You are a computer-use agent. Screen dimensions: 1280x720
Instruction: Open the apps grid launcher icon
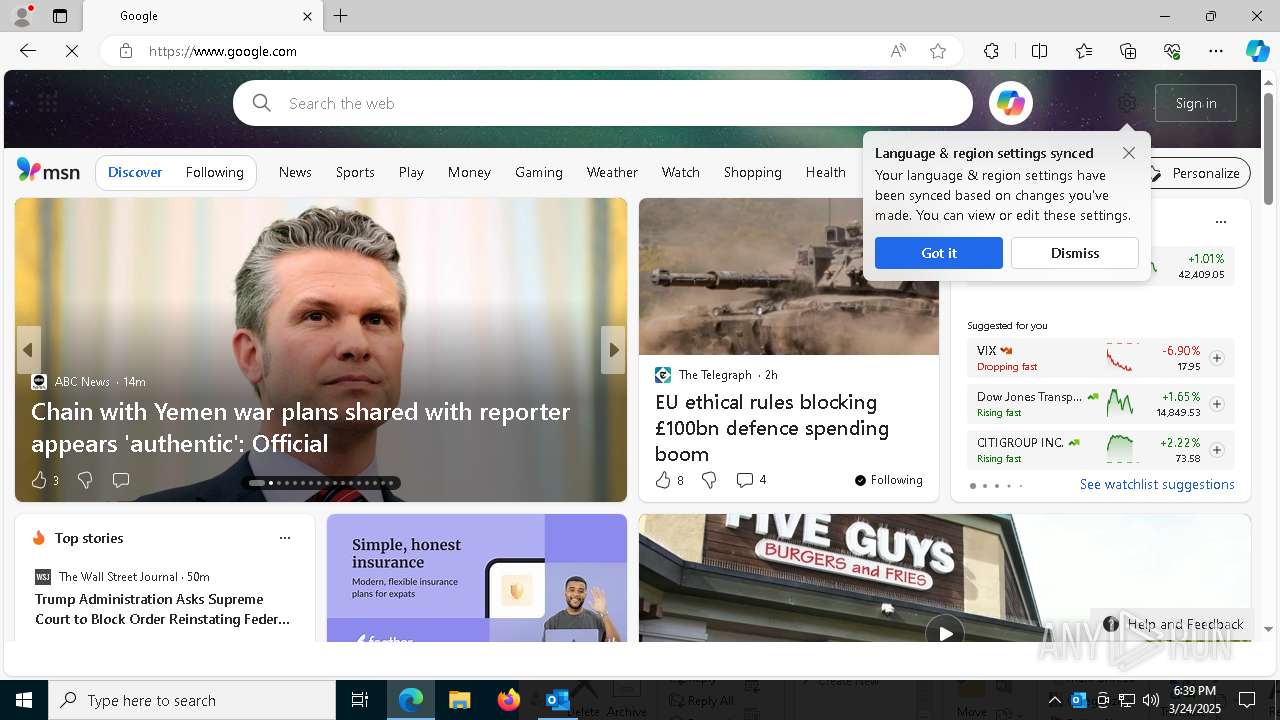tap(47, 103)
